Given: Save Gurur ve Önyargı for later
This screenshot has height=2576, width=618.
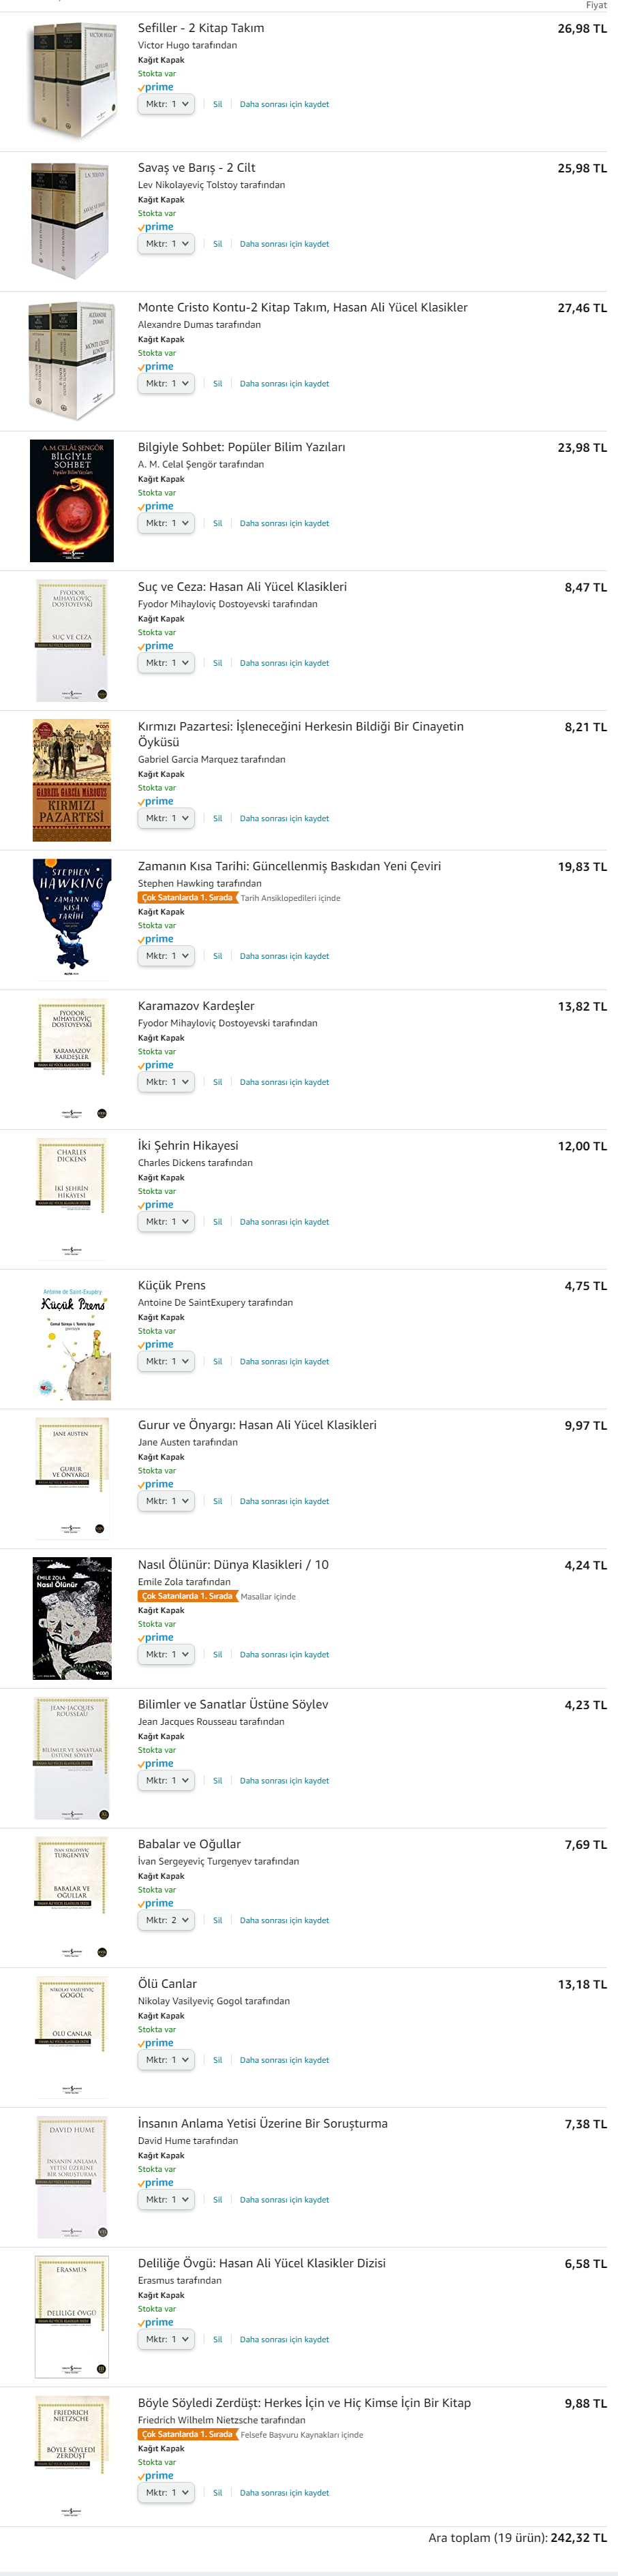Looking at the screenshot, I should click(284, 1501).
